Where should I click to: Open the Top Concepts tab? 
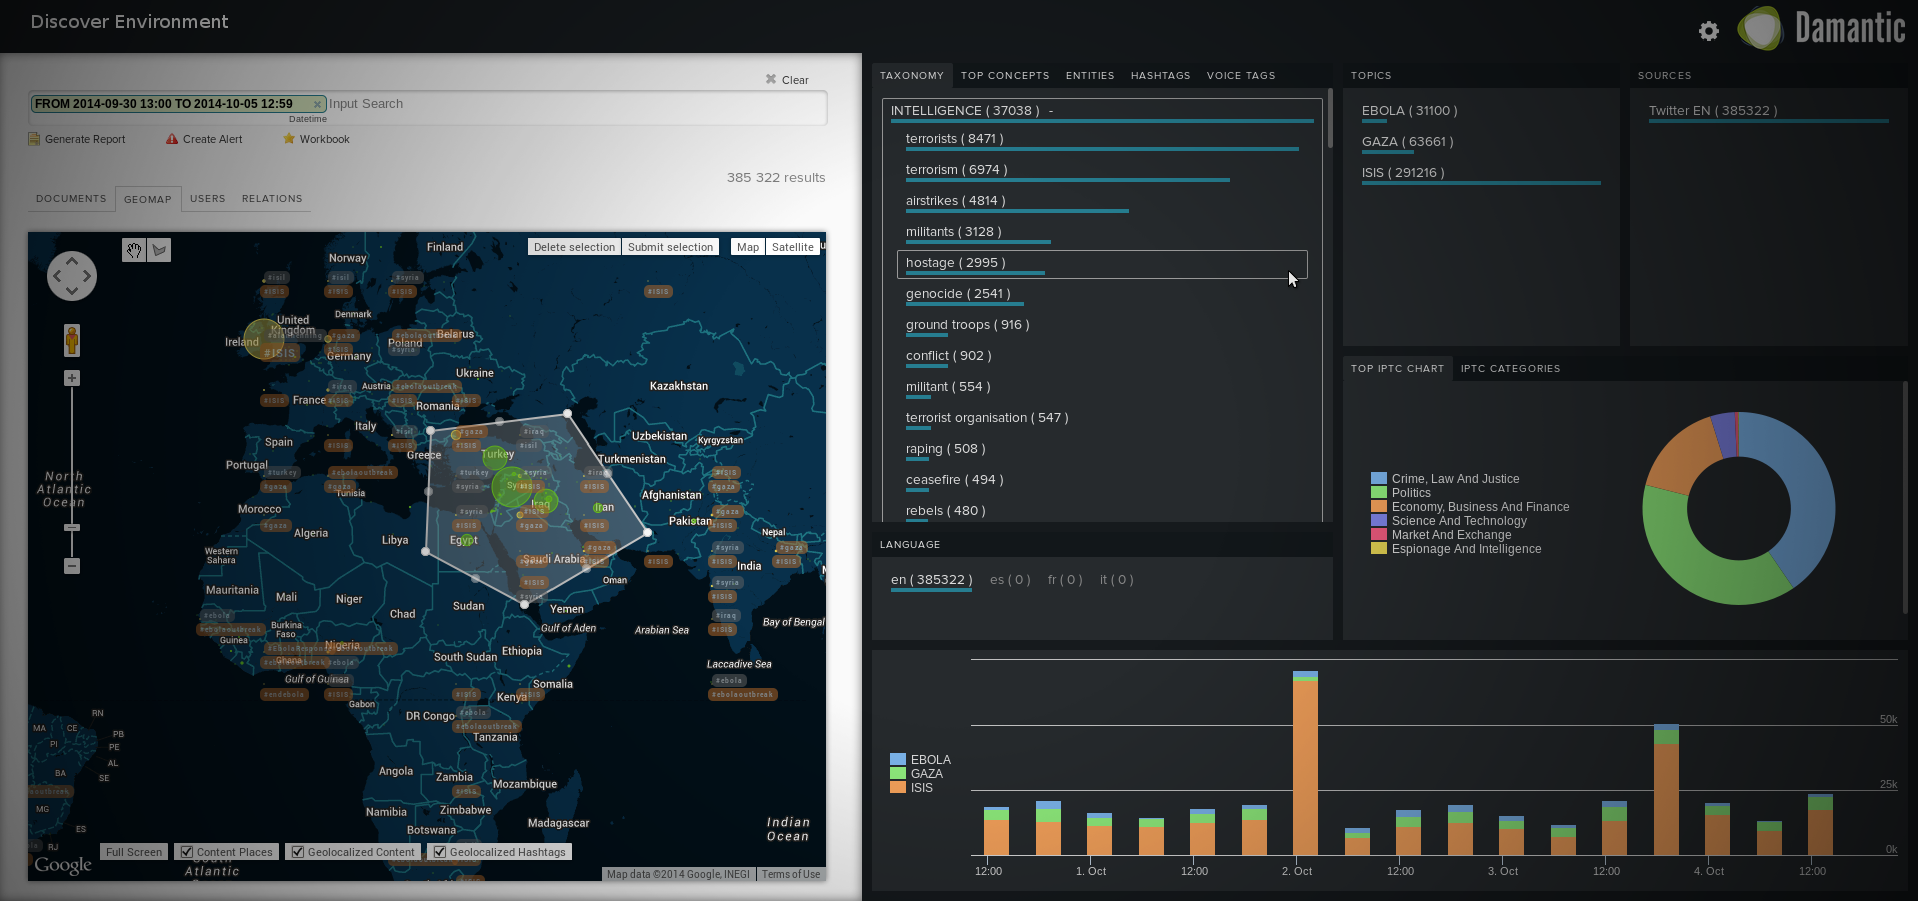1005,76
